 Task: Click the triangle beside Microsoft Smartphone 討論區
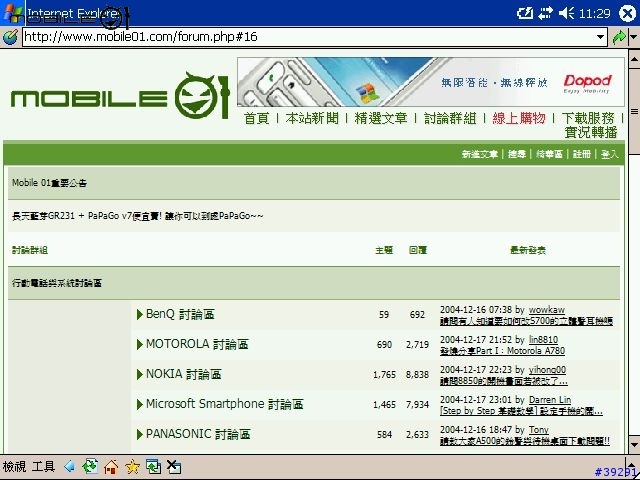click(140, 404)
